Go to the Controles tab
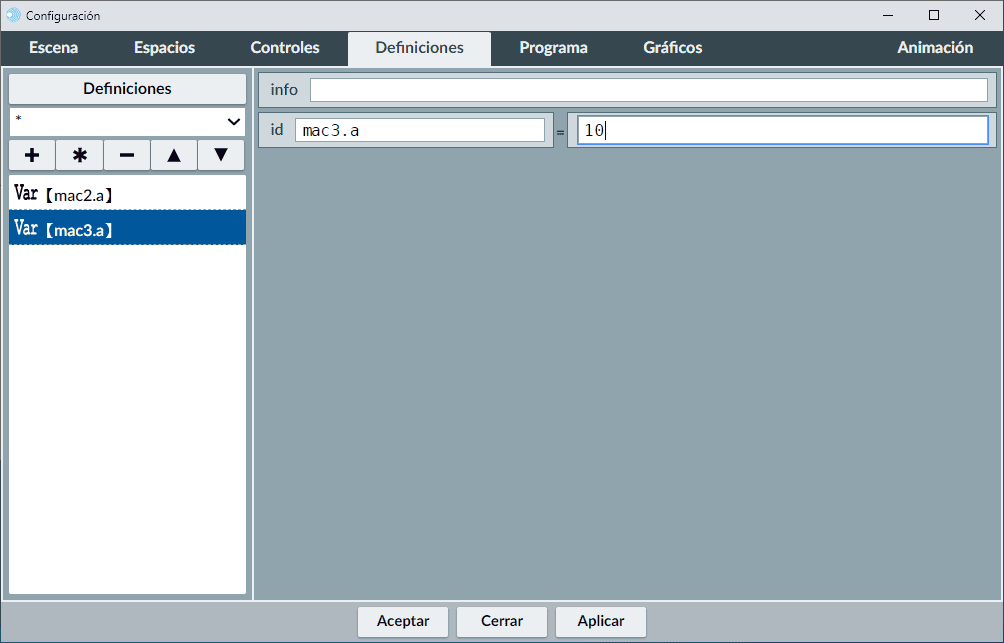Screen dimensions: 1004x643 click(x=285, y=48)
